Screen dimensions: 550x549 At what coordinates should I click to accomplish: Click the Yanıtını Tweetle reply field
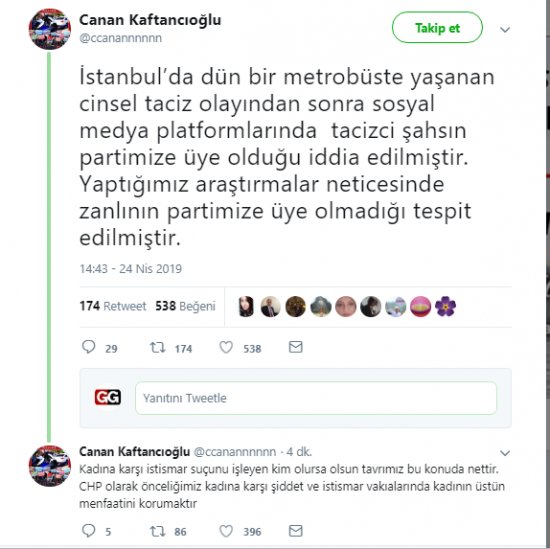316,398
